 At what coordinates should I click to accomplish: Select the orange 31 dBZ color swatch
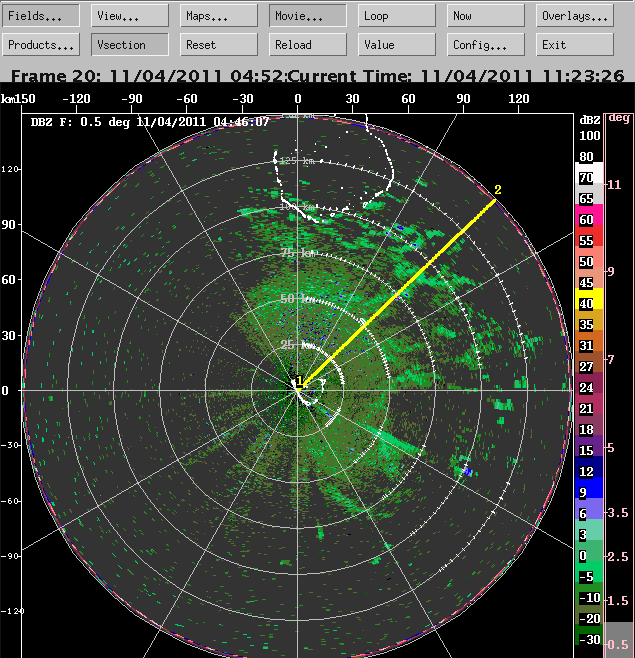tap(589, 341)
